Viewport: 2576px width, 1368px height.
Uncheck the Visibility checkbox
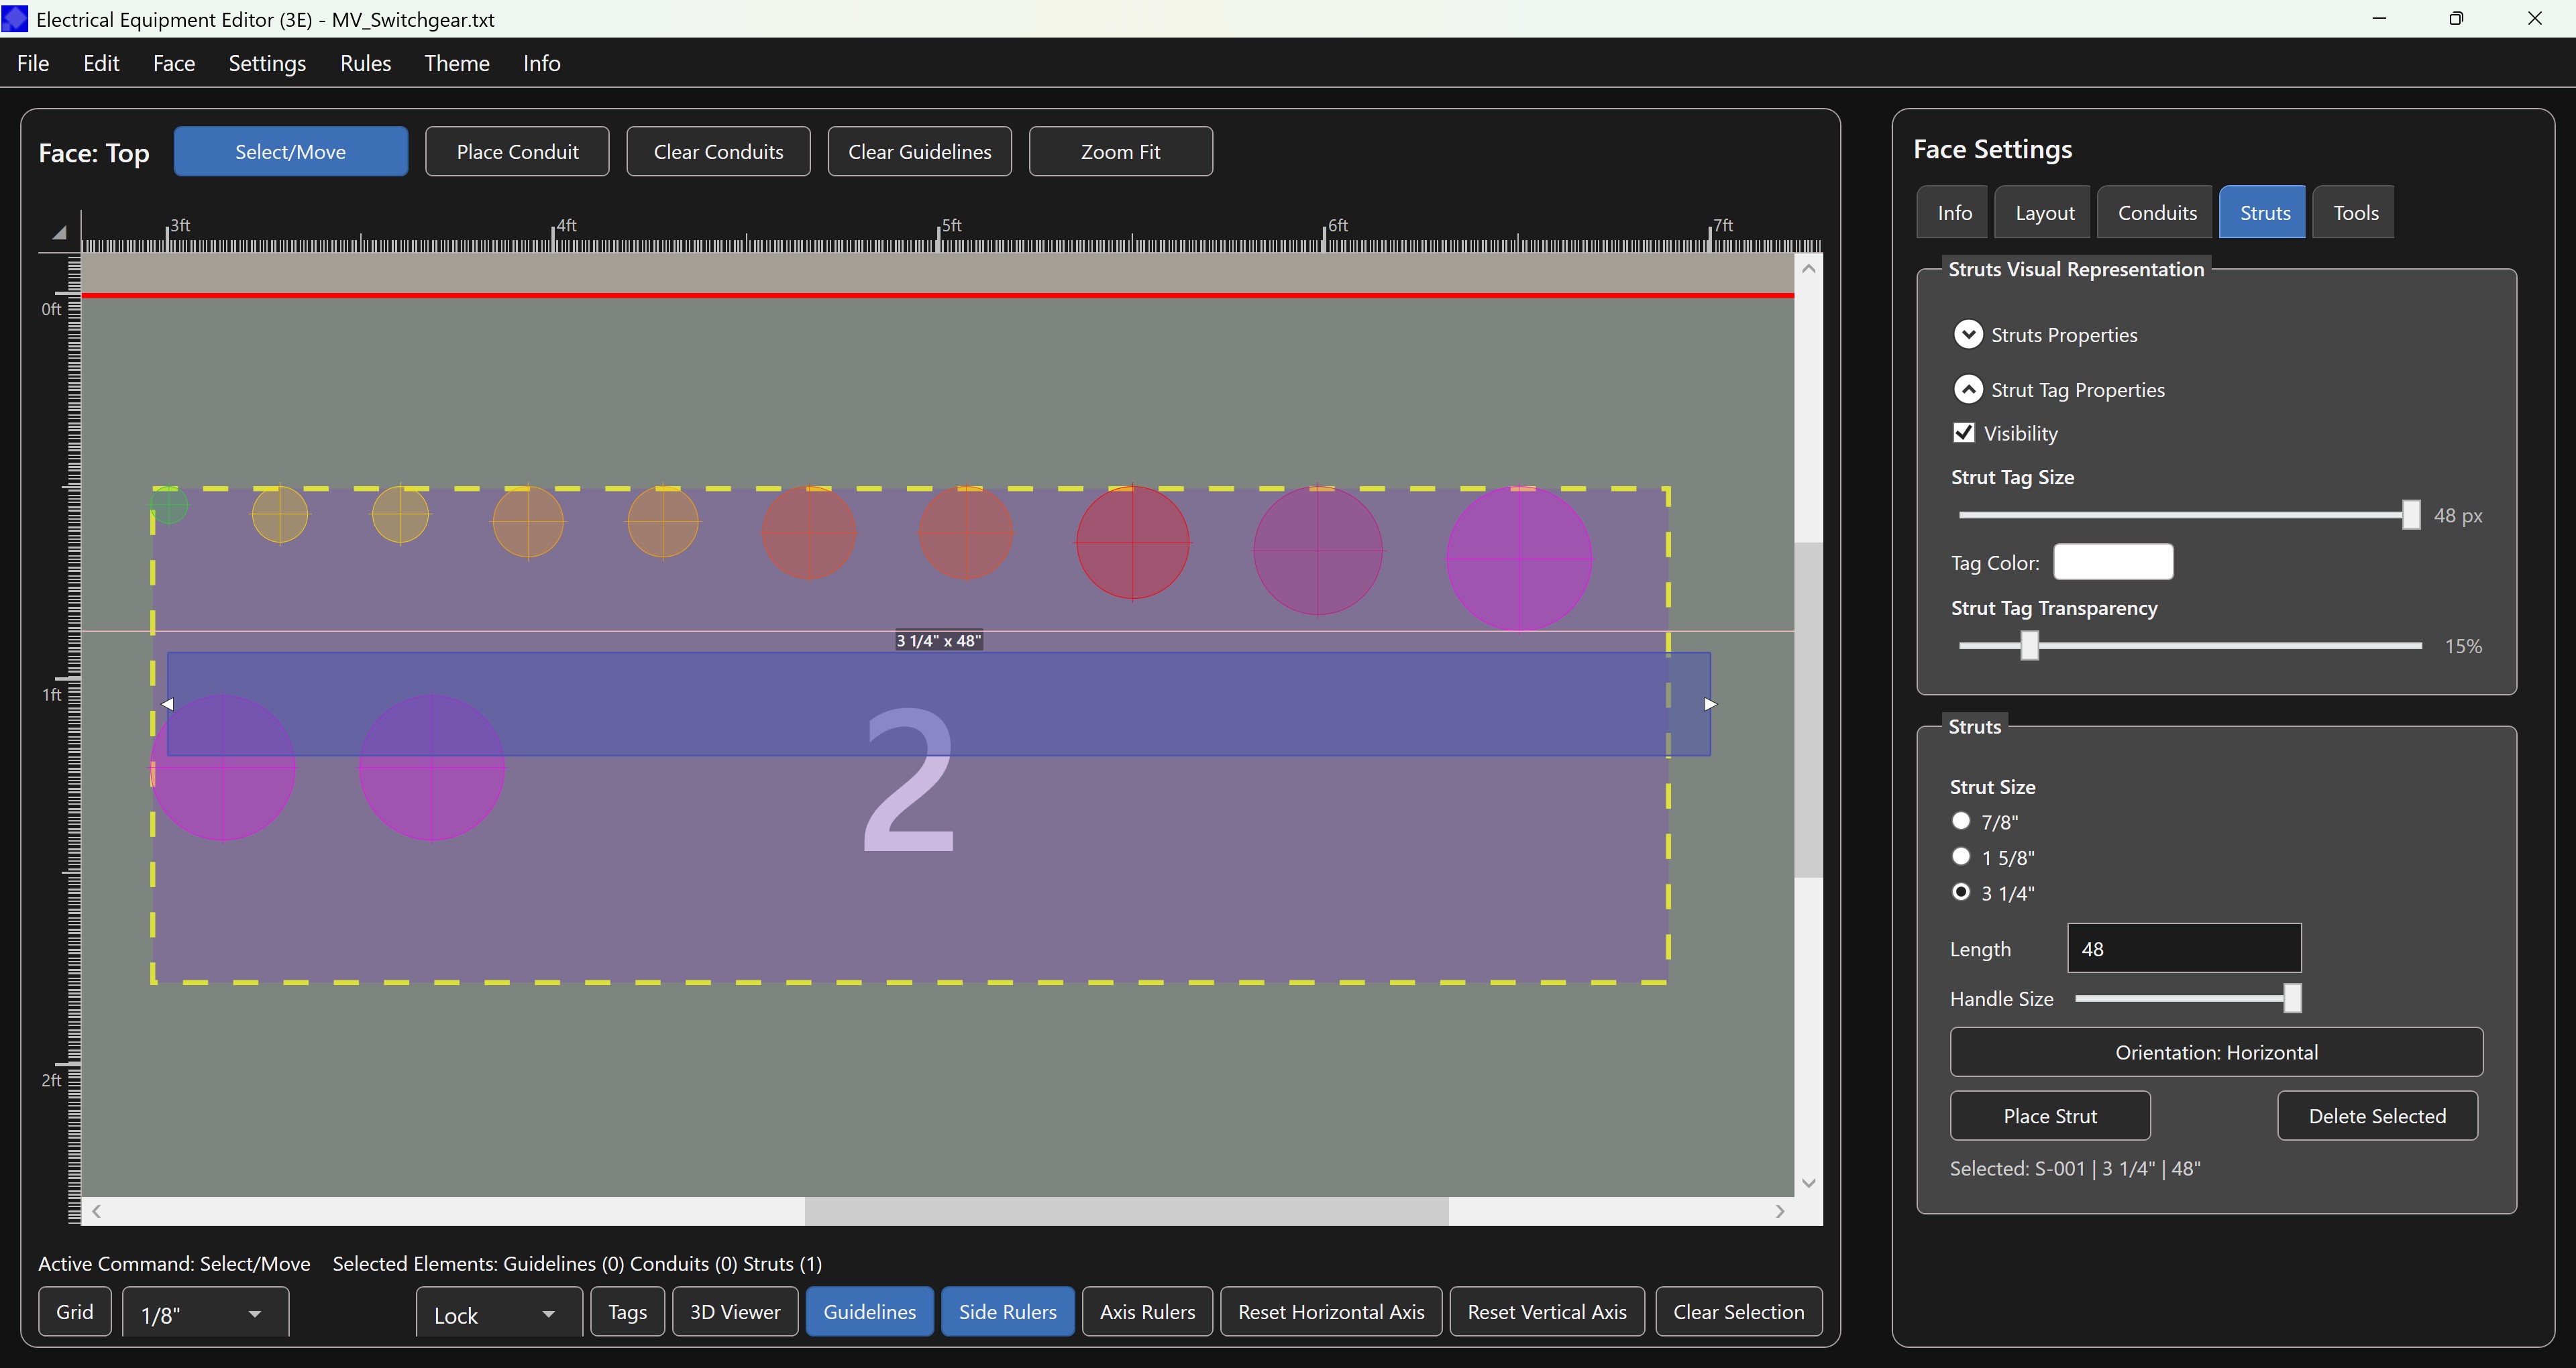coord(1964,433)
